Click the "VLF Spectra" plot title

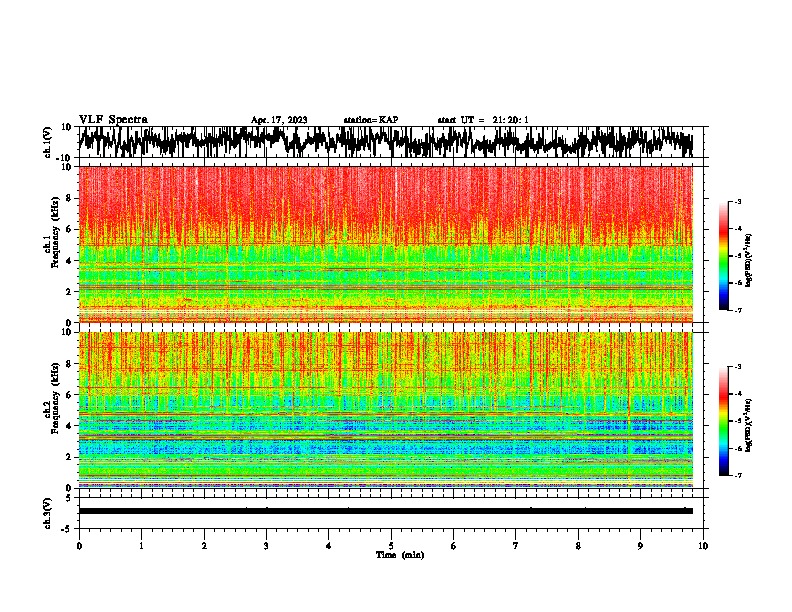click(x=113, y=120)
